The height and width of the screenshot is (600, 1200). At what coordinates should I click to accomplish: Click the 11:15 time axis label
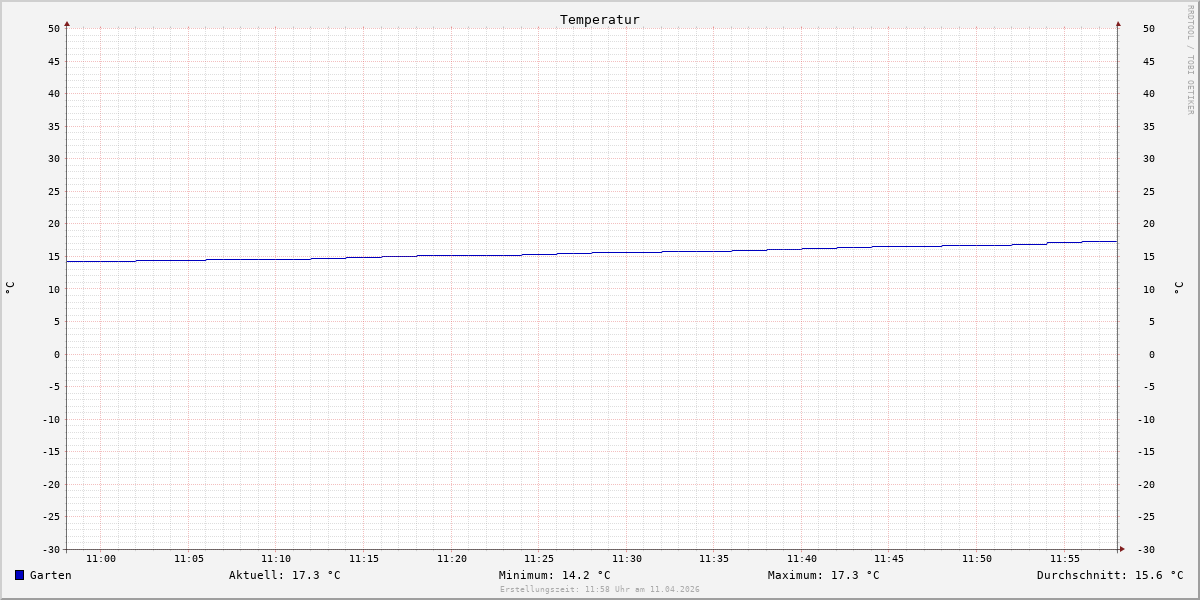pyautogui.click(x=364, y=559)
